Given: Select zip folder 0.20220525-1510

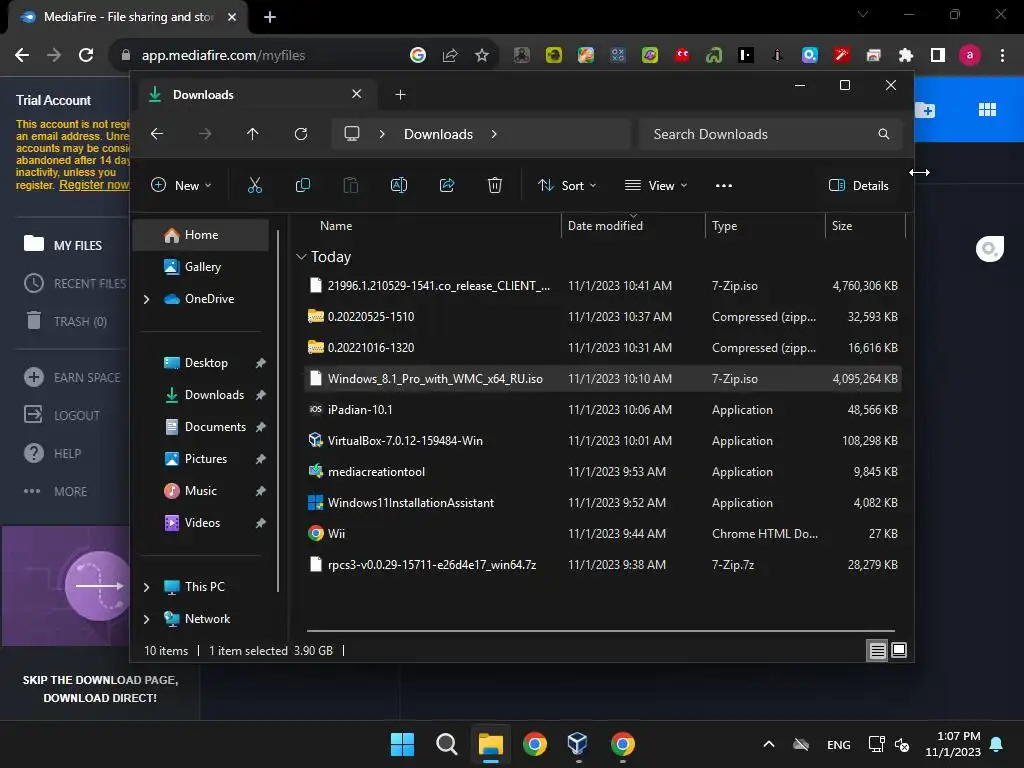Looking at the screenshot, I should click(x=603, y=317).
